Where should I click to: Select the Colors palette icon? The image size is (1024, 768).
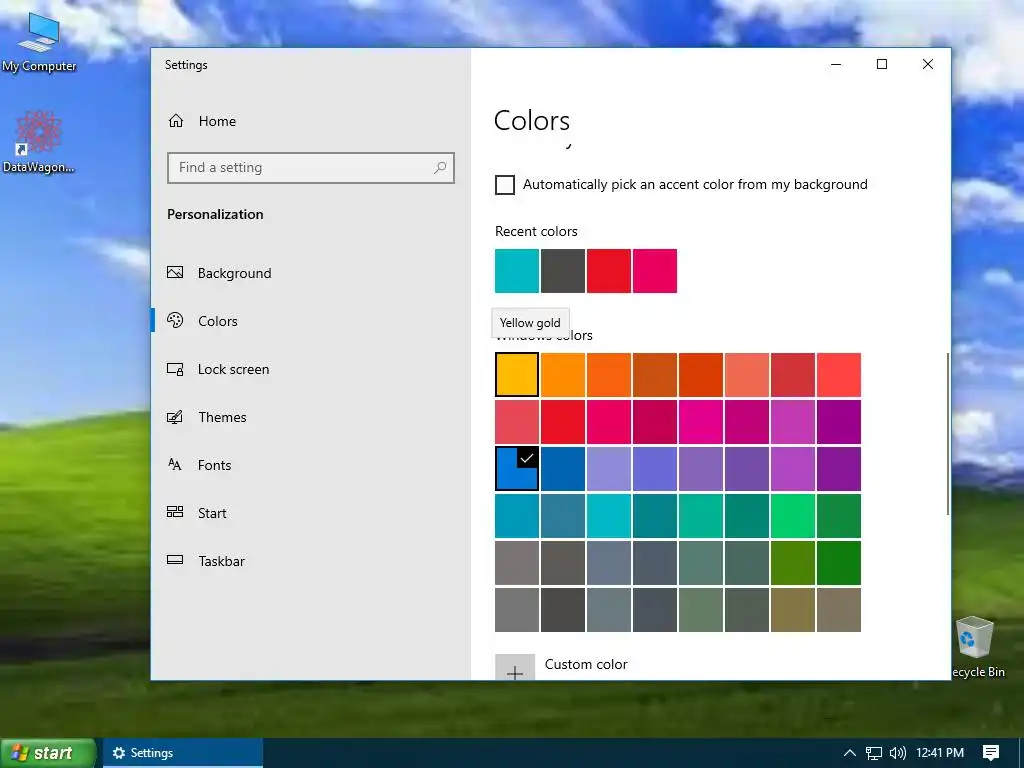175,320
